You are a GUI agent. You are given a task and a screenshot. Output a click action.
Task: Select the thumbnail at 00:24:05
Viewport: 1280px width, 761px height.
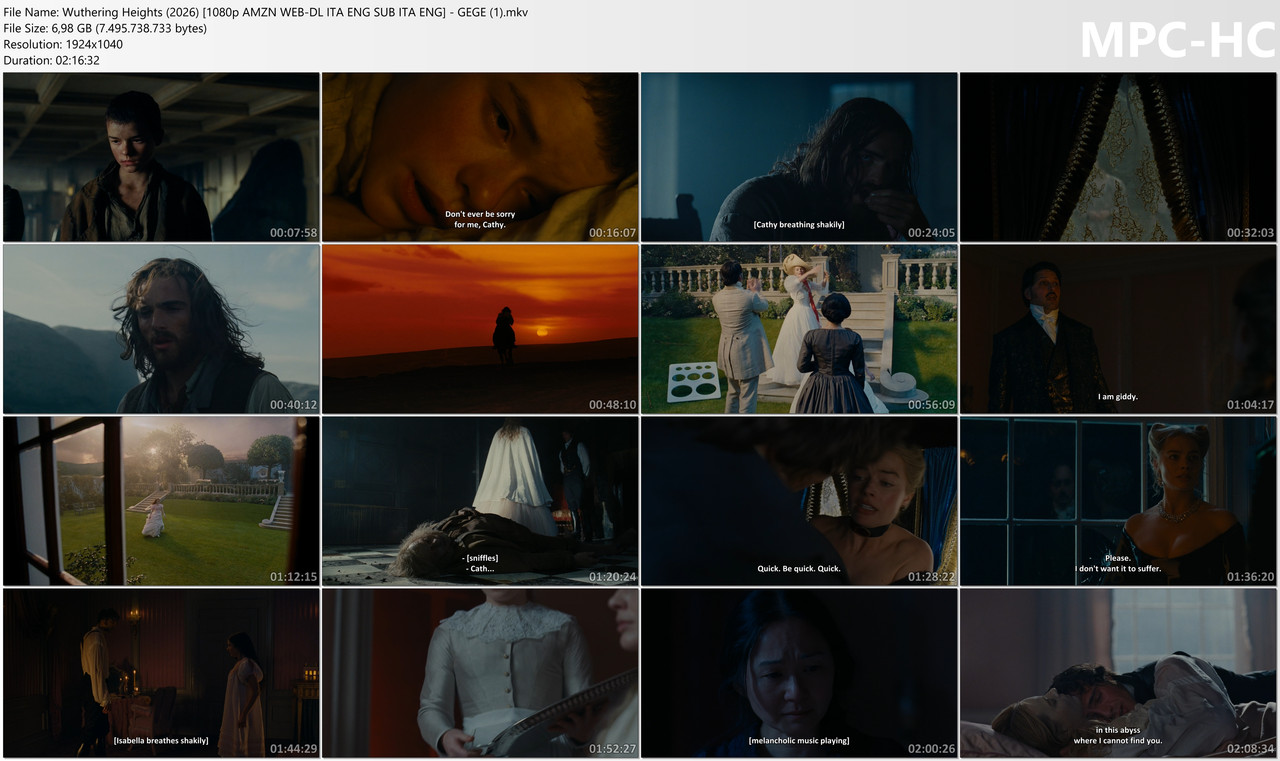pyautogui.click(x=799, y=157)
